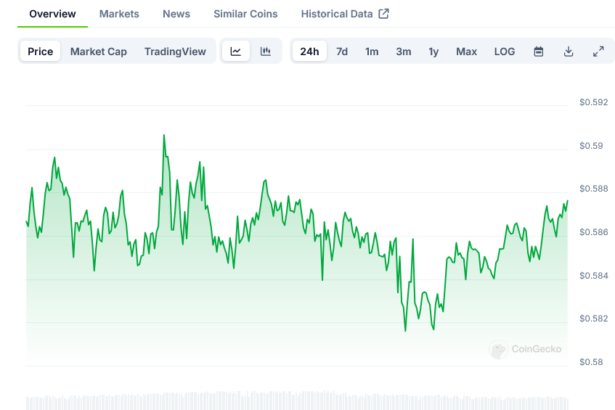Open the Similar Coins tab
Image resolution: width=615 pixels, height=410 pixels.
click(246, 14)
